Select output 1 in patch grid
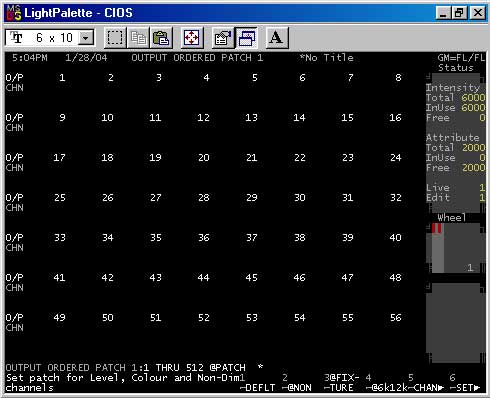Screen dimensions: 490x398 pos(62,78)
